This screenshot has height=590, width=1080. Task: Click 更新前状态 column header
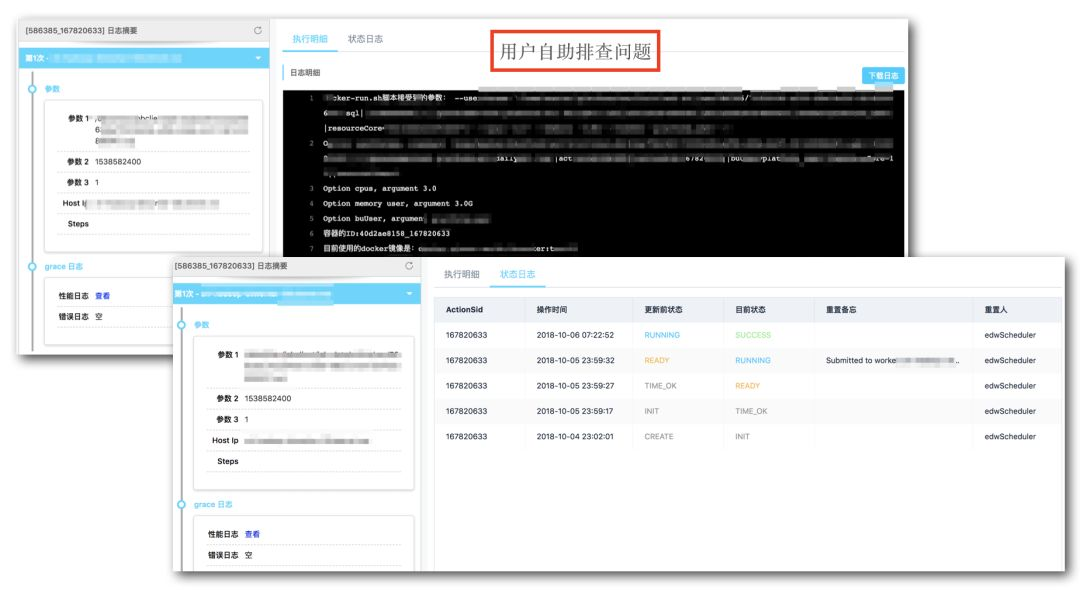pyautogui.click(x=663, y=310)
